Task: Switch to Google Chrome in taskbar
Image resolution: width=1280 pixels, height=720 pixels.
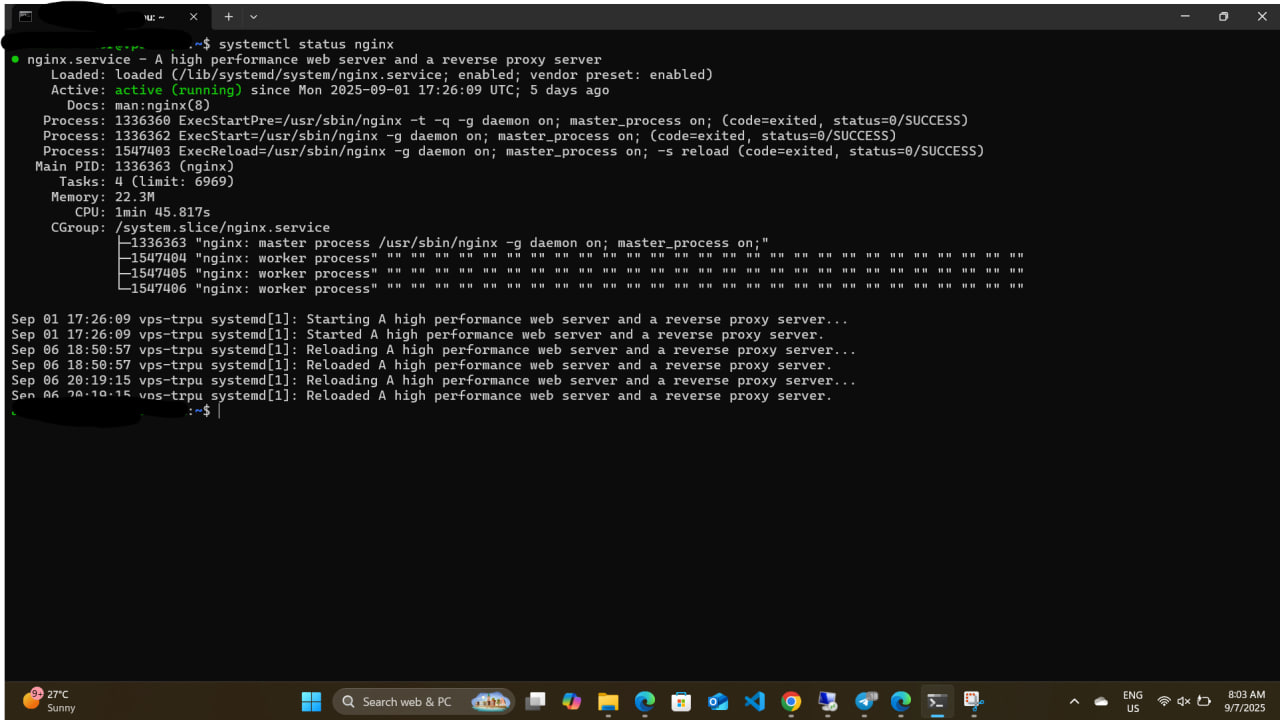Action: point(791,701)
